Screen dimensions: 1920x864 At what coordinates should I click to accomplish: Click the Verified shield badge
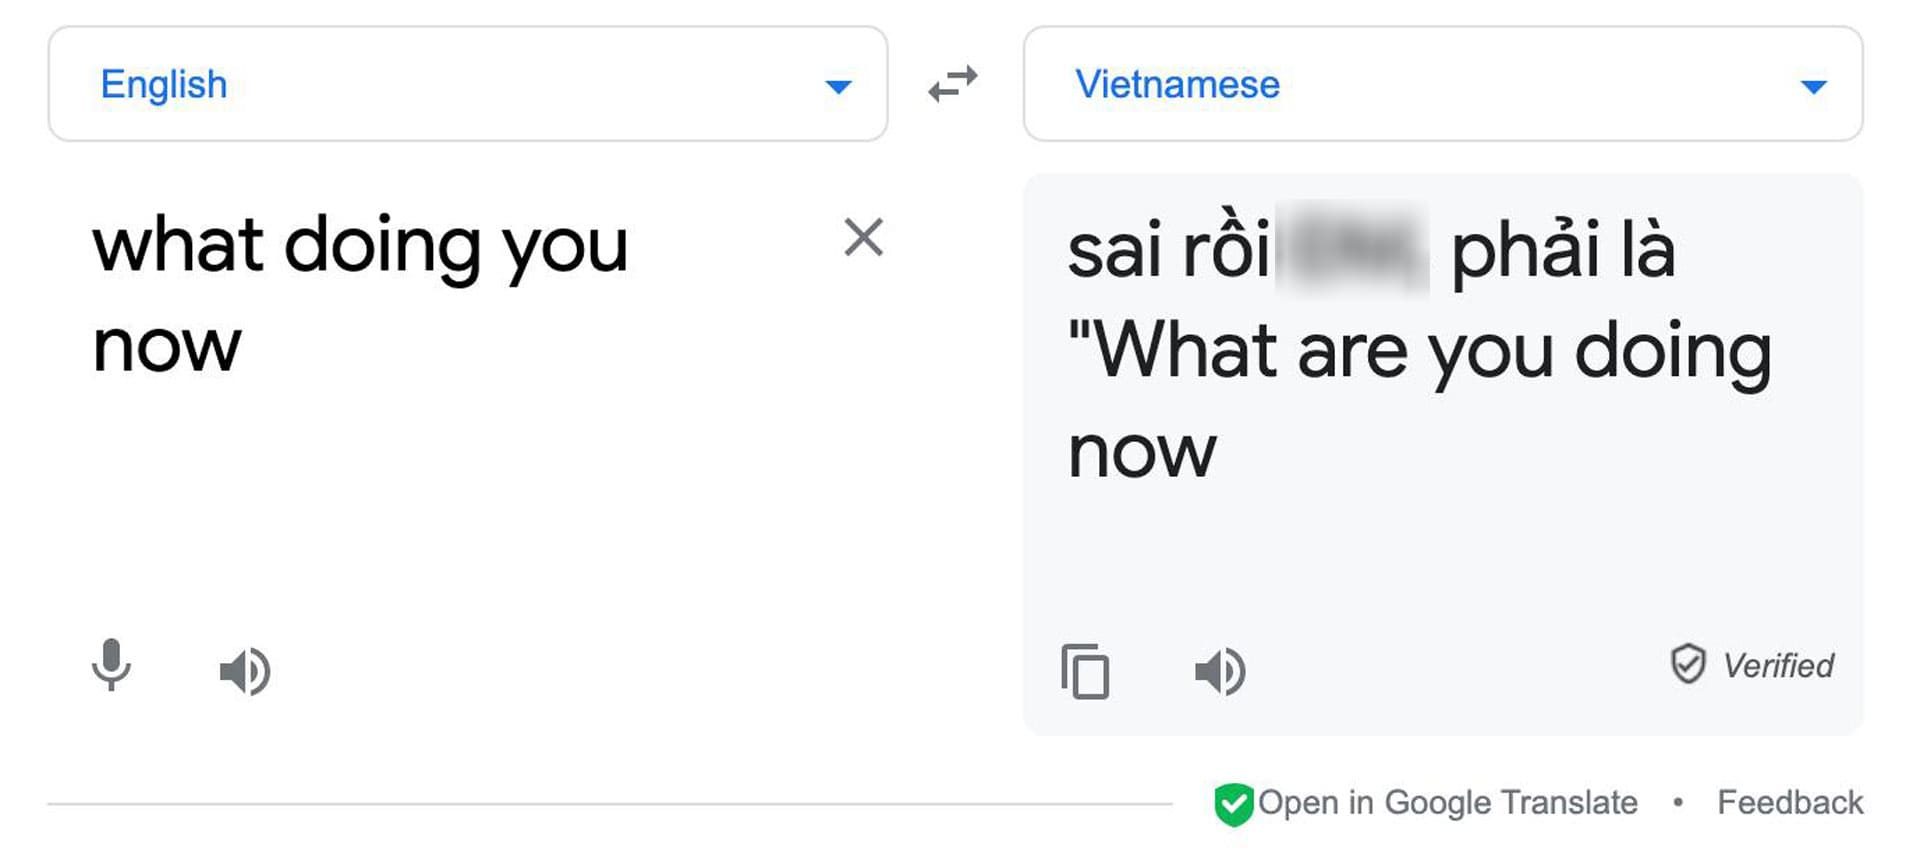pos(1689,663)
